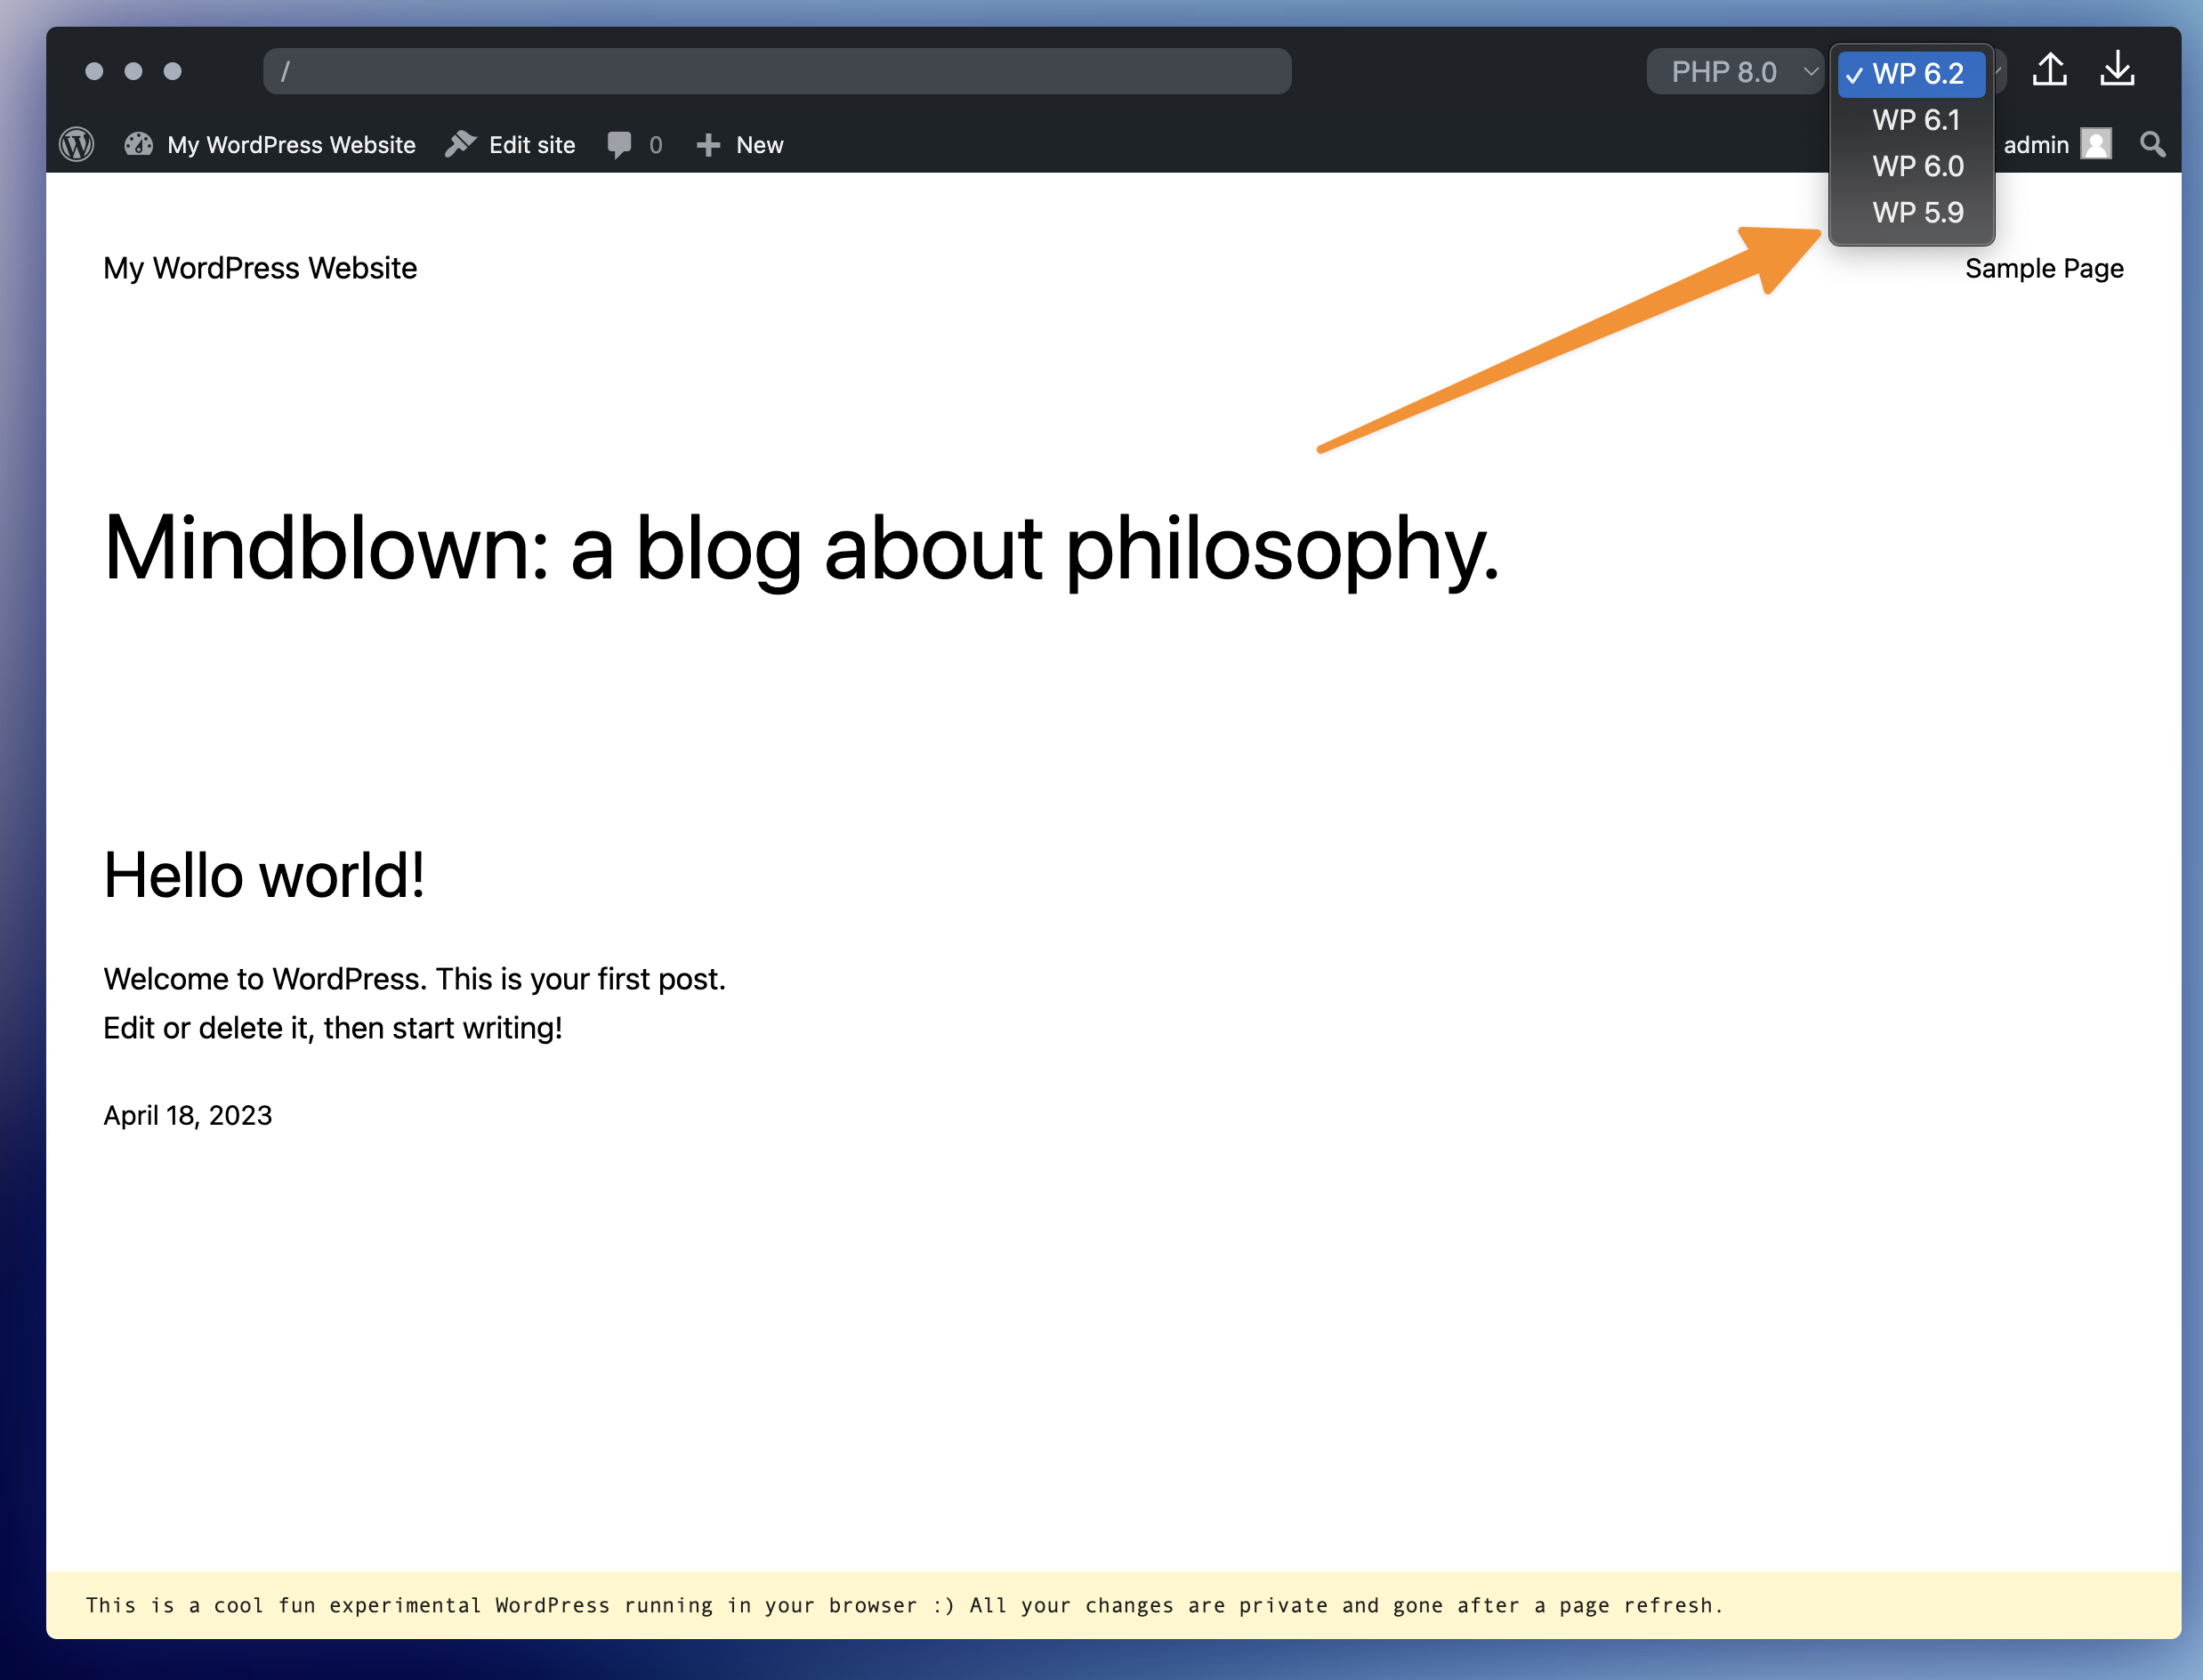Click the experimental WordPress notice text
The height and width of the screenshot is (1680, 2203).
(905, 1605)
